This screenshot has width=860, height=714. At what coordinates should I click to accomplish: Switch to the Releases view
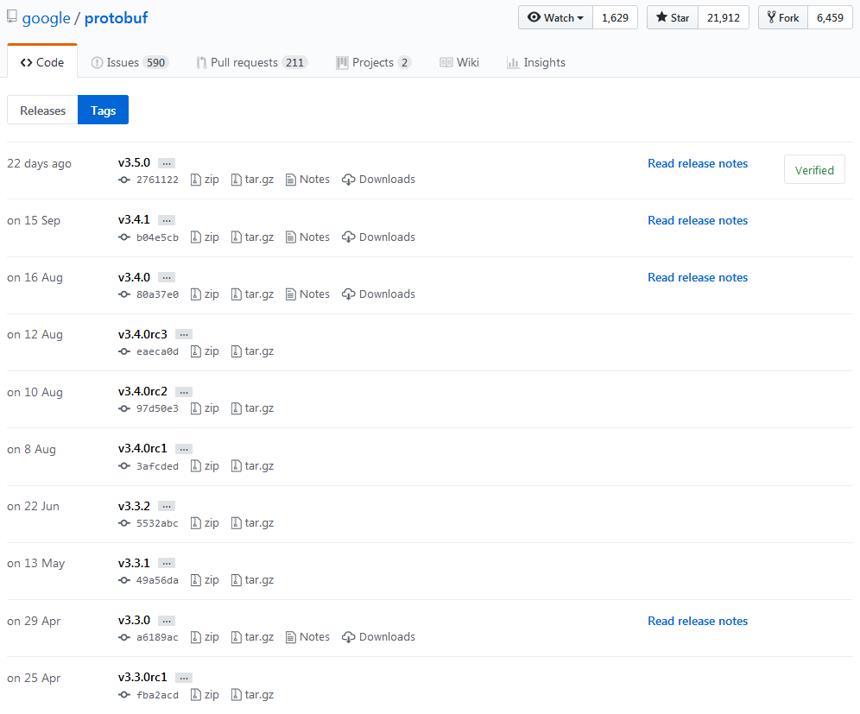click(x=43, y=110)
